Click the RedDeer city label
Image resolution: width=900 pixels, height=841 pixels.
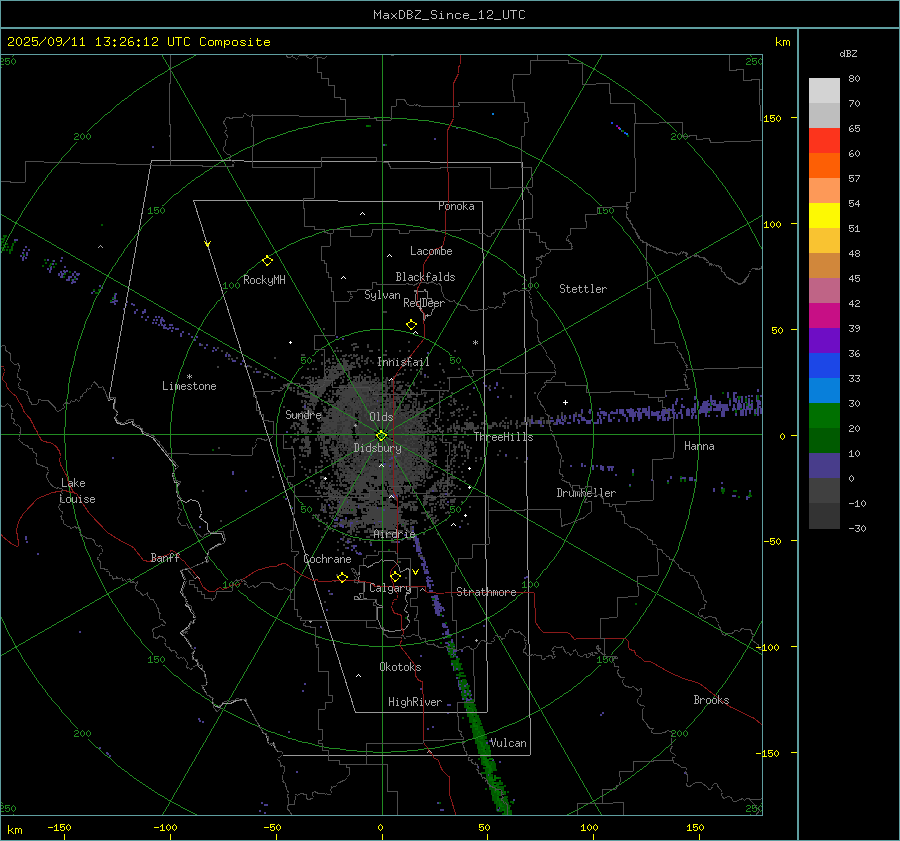coord(424,303)
